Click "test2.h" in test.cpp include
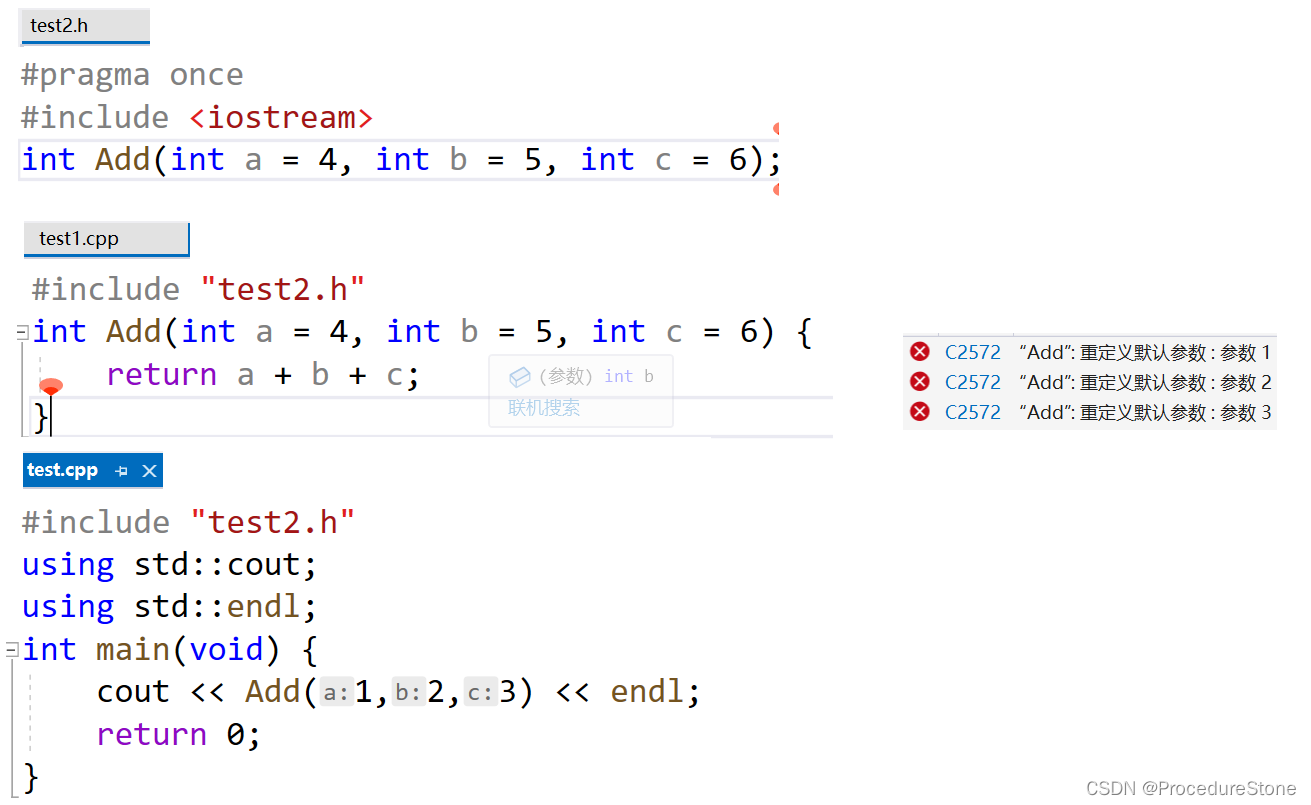This screenshot has width=1311, height=805. [x=273, y=522]
